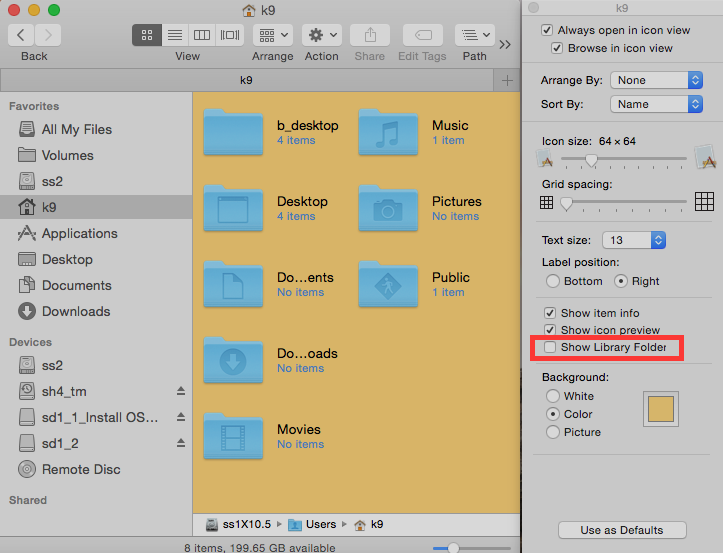Viewport: 723px width, 553px height.
Task: Select the k9 tab in tab bar
Action: coord(246,80)
